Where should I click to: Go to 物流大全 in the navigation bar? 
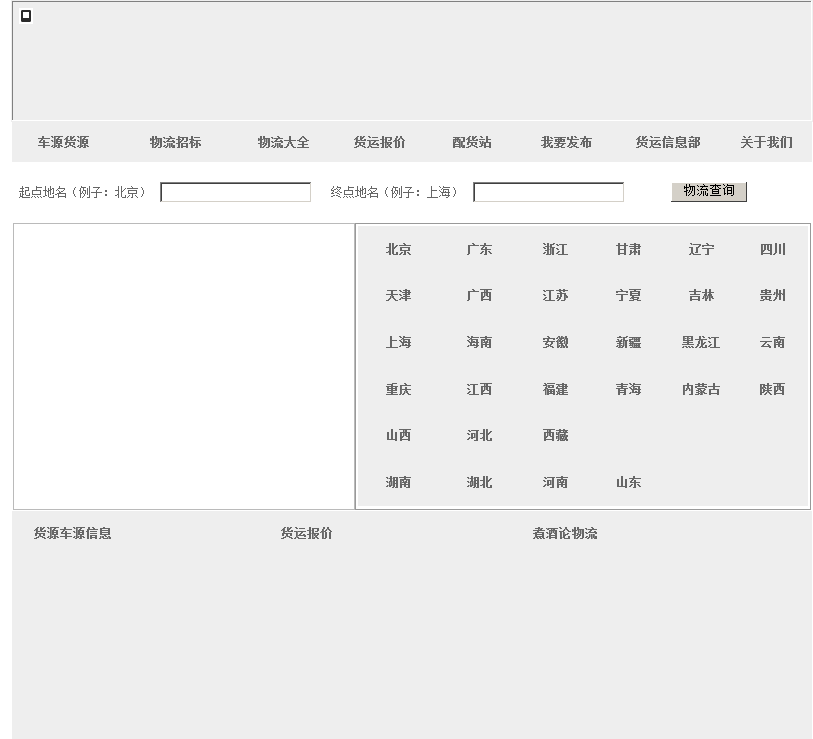coord(283,142)
